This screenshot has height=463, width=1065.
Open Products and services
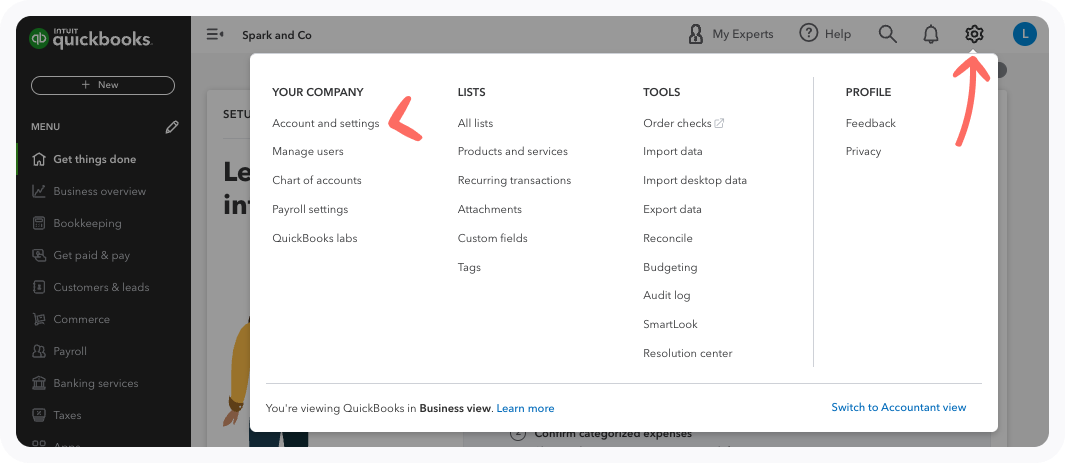pos(513,151)
